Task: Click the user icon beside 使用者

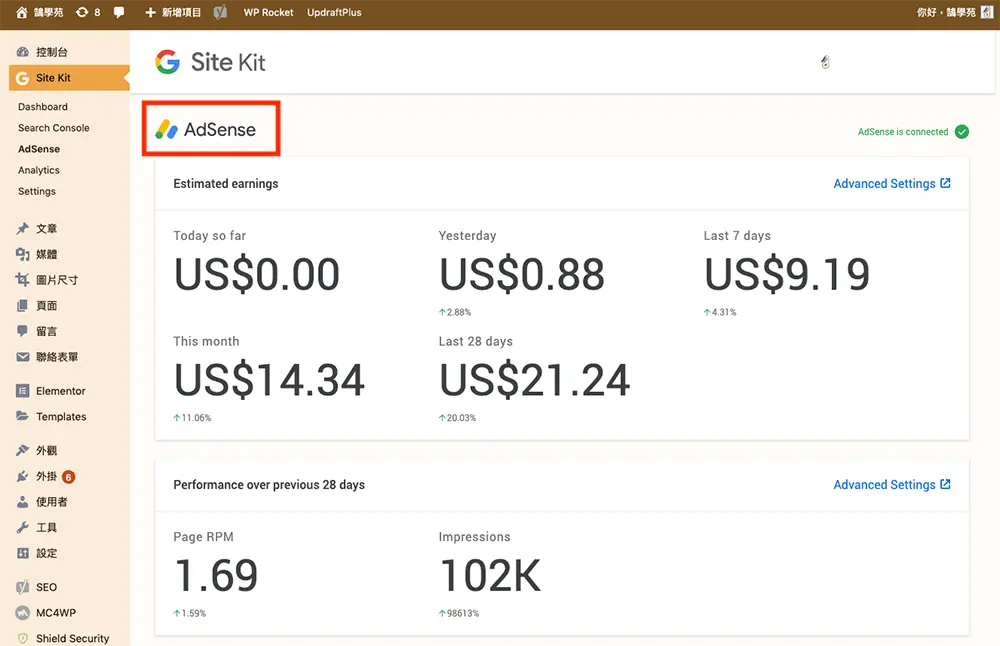Action: click(x=22, y=502)
